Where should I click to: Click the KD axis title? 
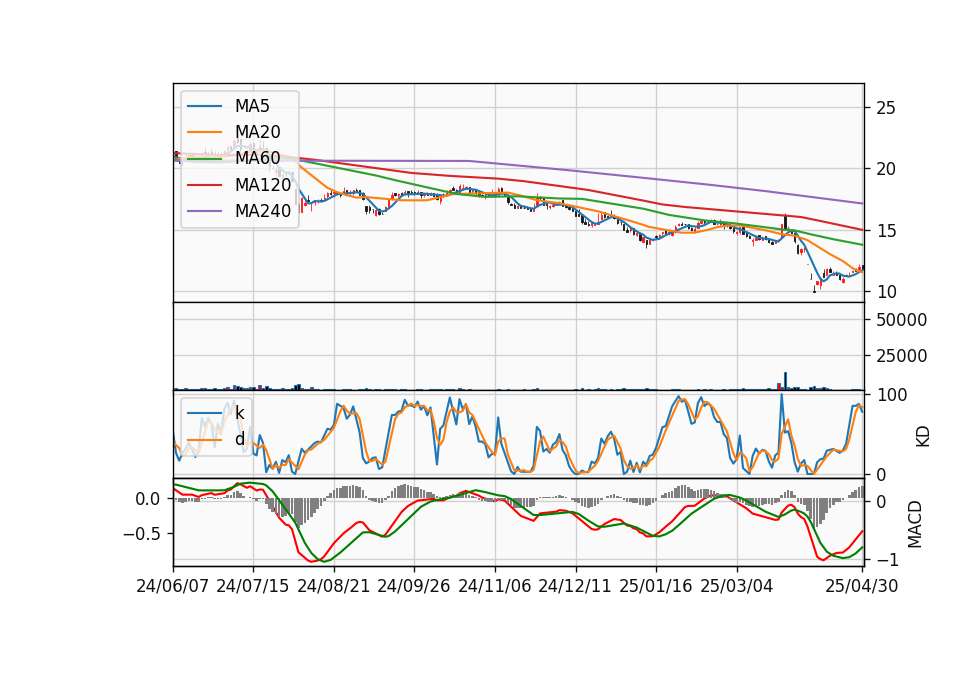tap(923, 437)
